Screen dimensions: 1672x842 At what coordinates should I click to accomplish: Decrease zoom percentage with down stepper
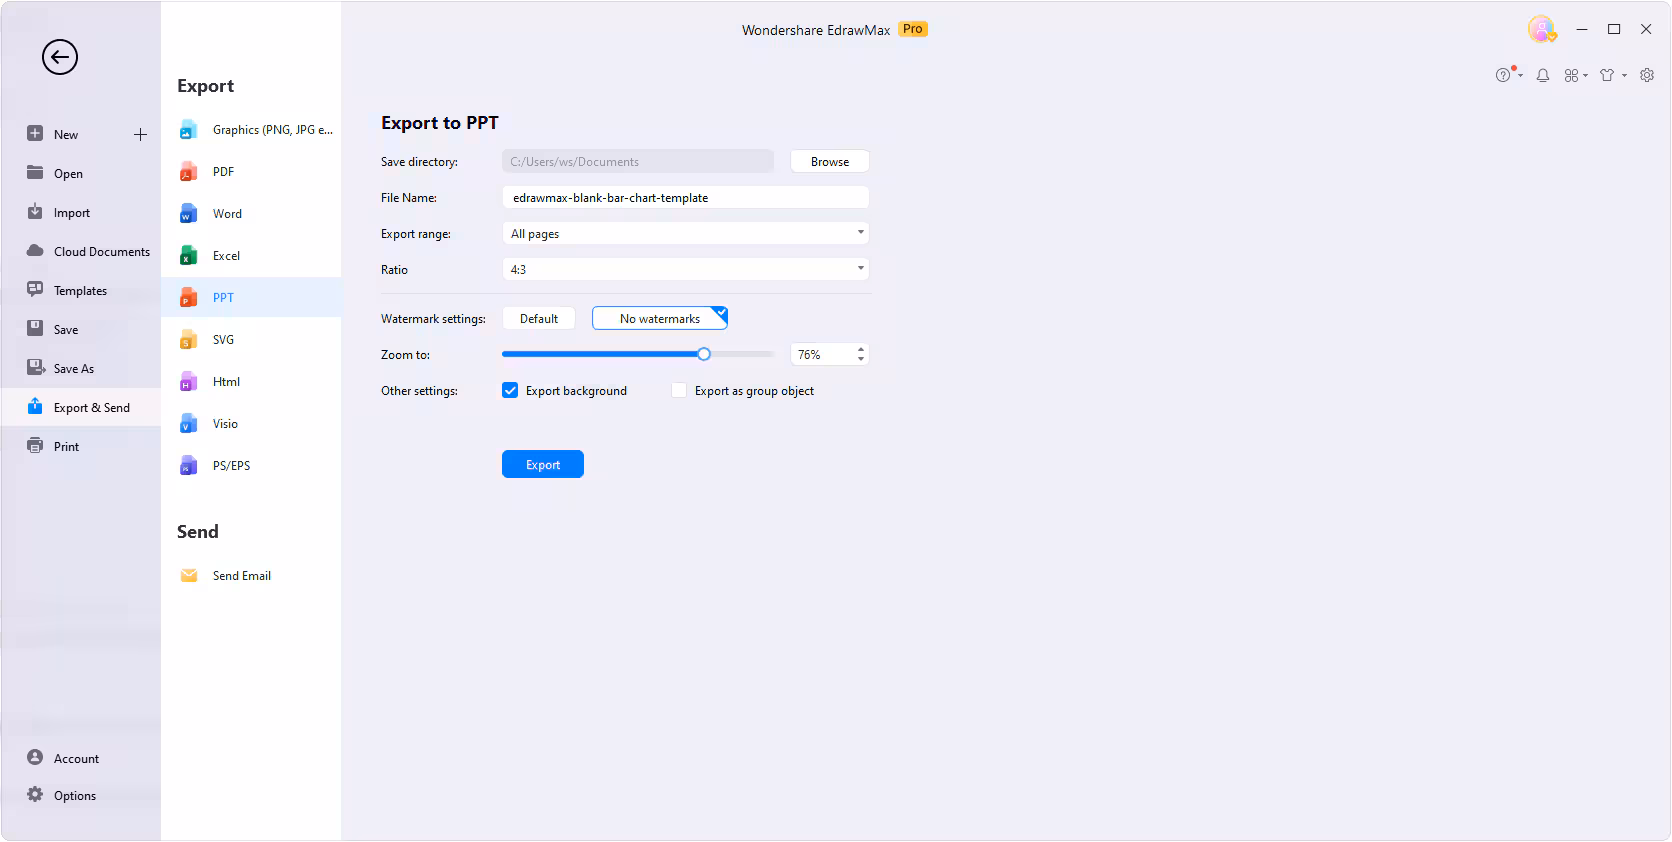pos(861,359)
